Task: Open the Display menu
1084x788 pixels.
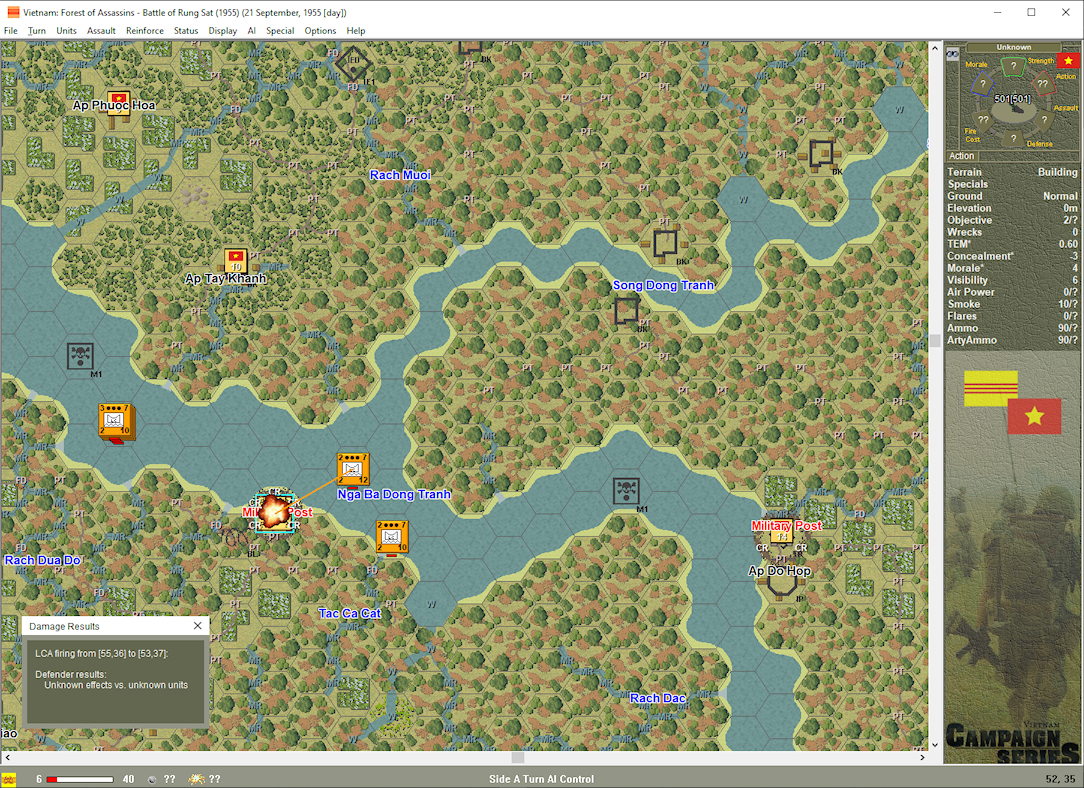Action: (x=223, y=30)
